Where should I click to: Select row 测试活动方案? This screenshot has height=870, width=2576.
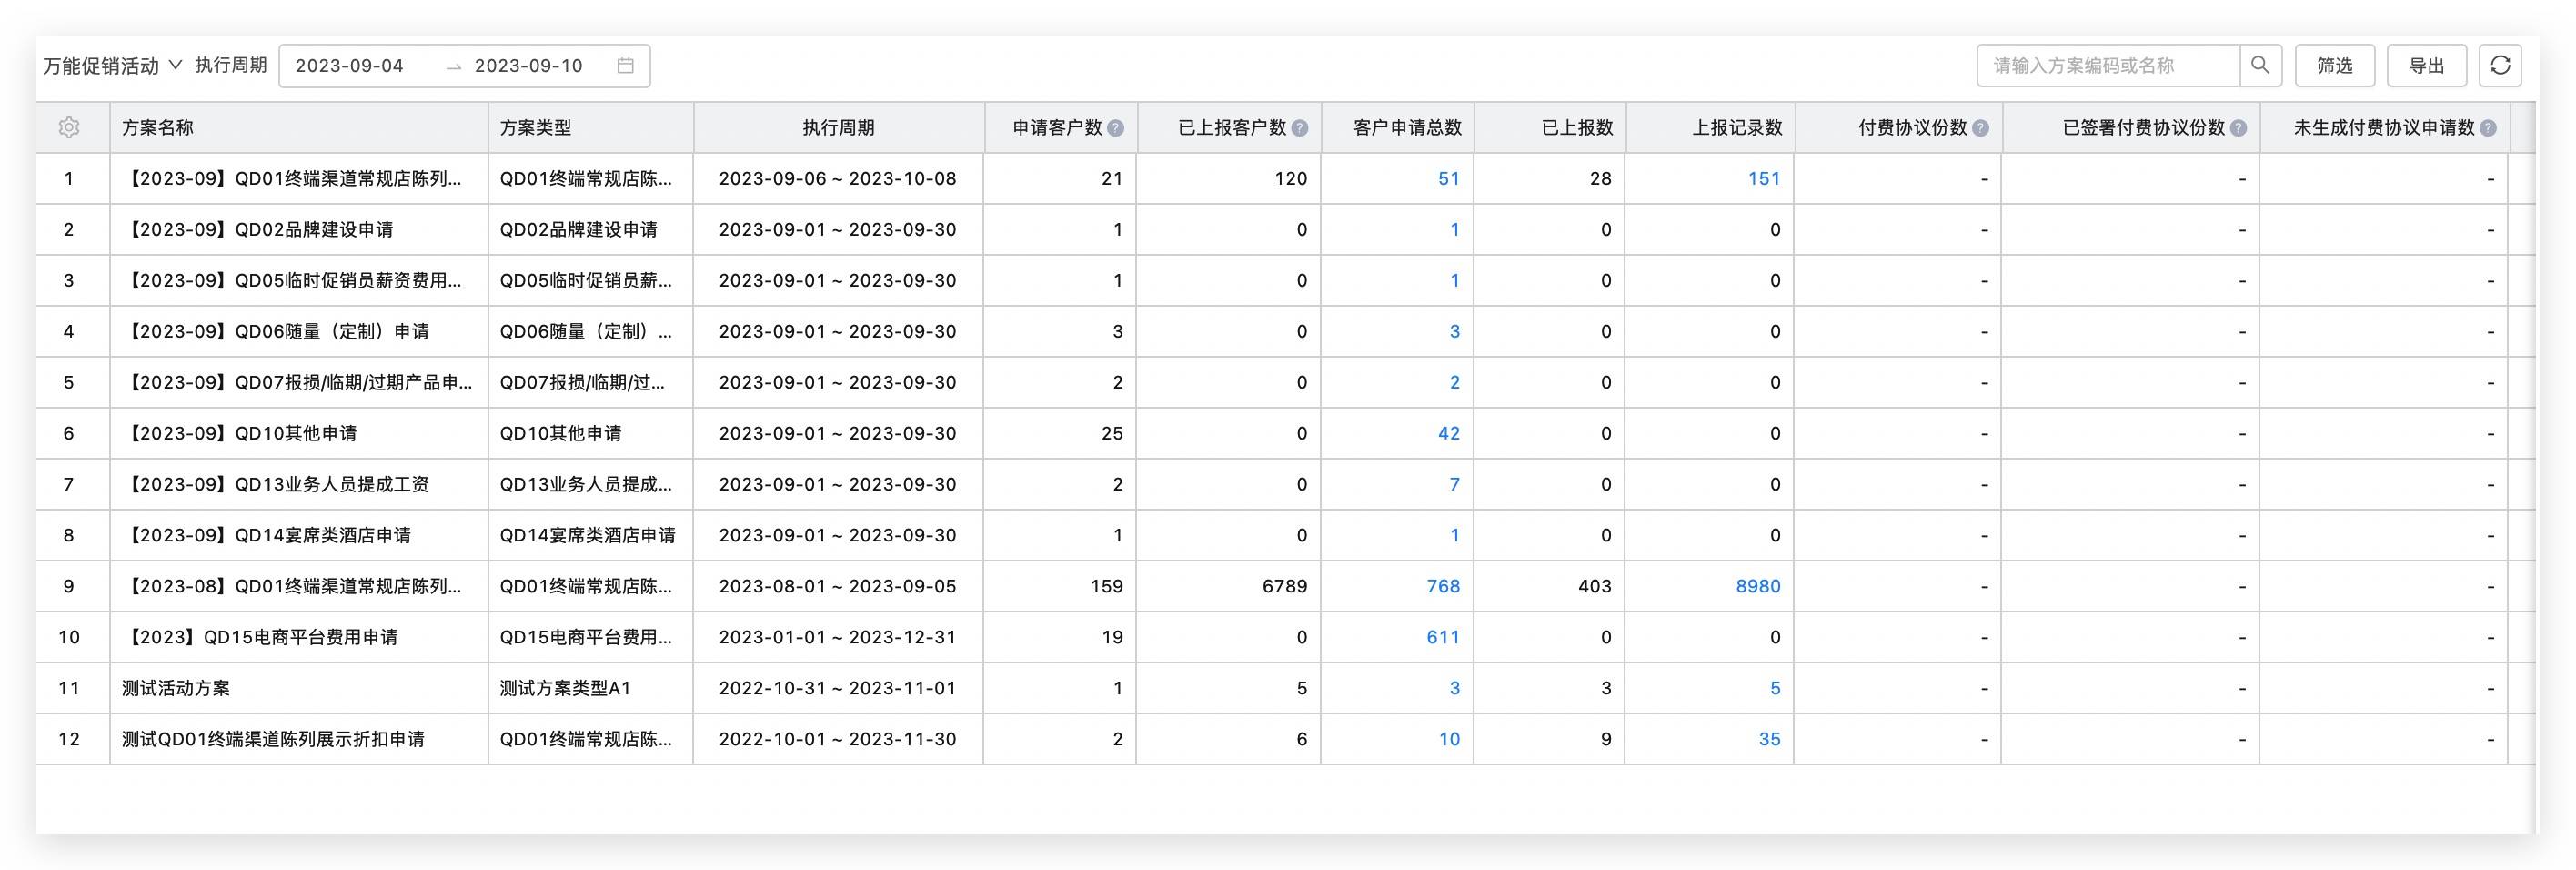point(1286,688)
